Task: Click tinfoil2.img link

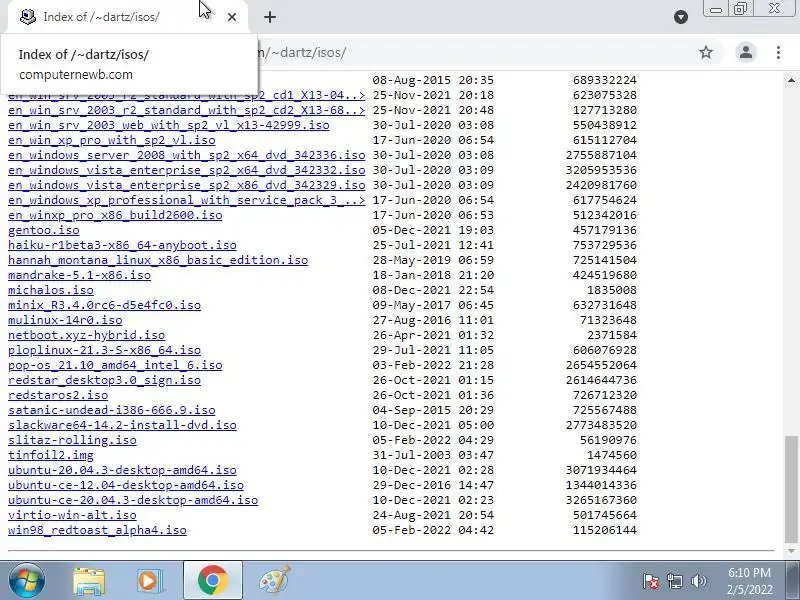Action: [51, 455]
